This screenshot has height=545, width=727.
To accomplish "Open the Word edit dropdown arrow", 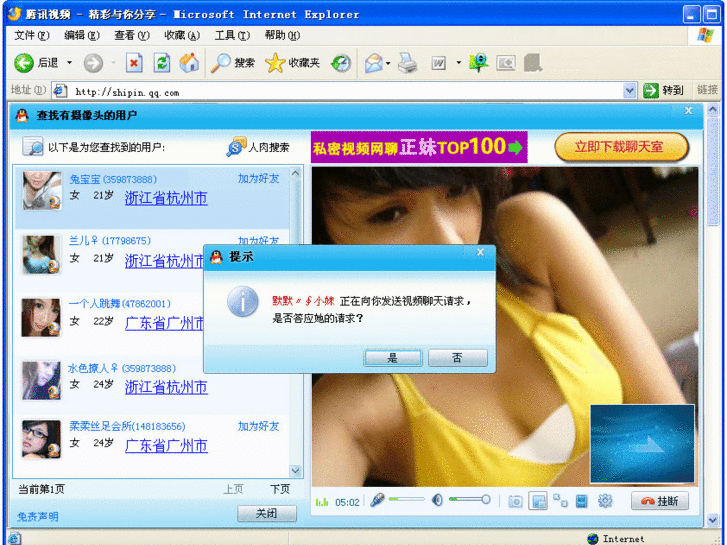I will [x=459, y=63].
